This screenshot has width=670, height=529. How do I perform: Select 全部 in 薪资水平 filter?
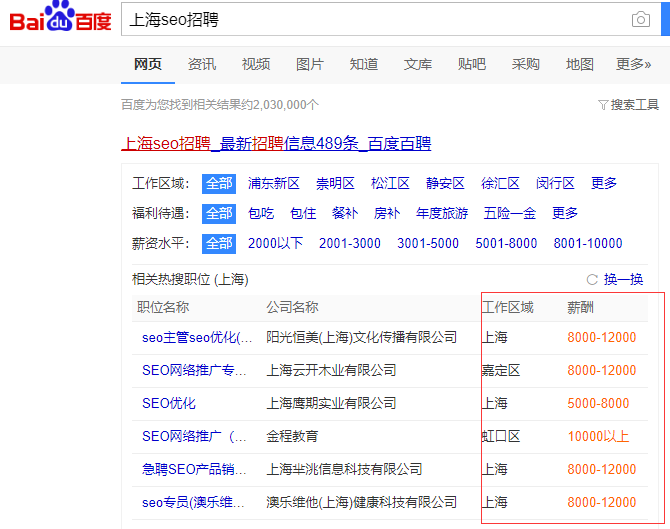219,243
